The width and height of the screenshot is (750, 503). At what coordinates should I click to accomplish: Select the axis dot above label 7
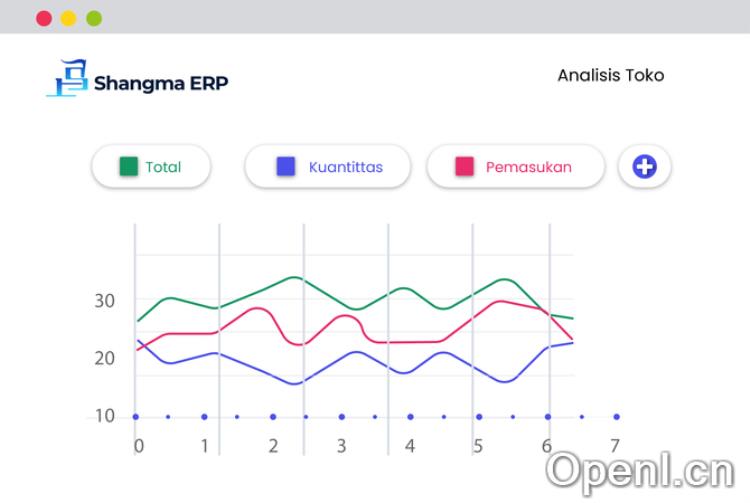pyautogui.click(x=616, y=416)
